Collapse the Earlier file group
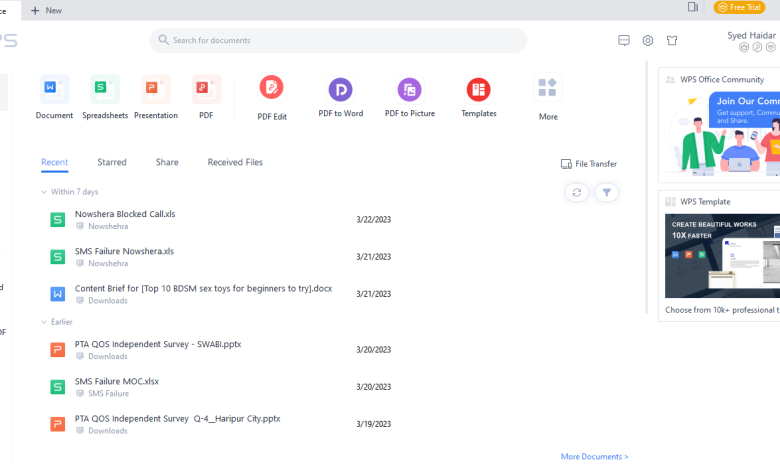This screenshot has height=470, width=780. coord(44,322)
